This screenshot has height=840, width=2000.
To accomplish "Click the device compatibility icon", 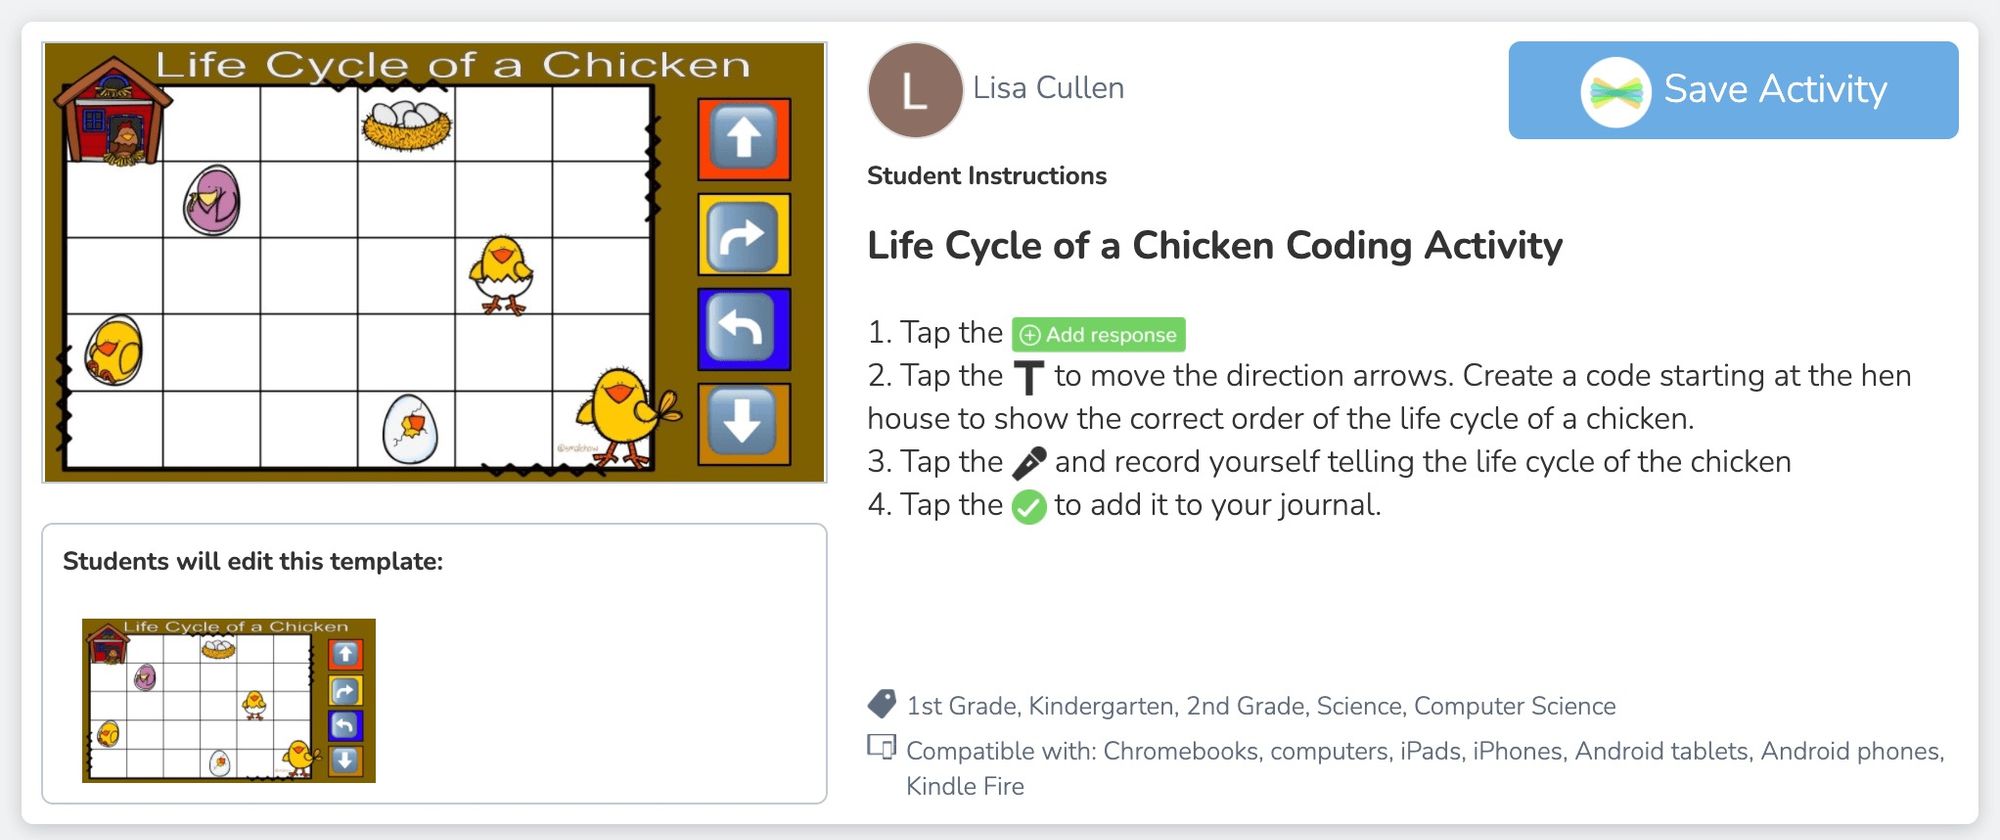I will coord(881,747).
